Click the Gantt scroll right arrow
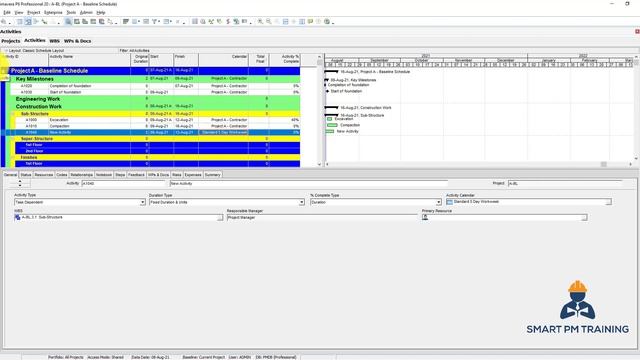The height and width of the screenshot is (360, 640). click(x=631, y=164)
